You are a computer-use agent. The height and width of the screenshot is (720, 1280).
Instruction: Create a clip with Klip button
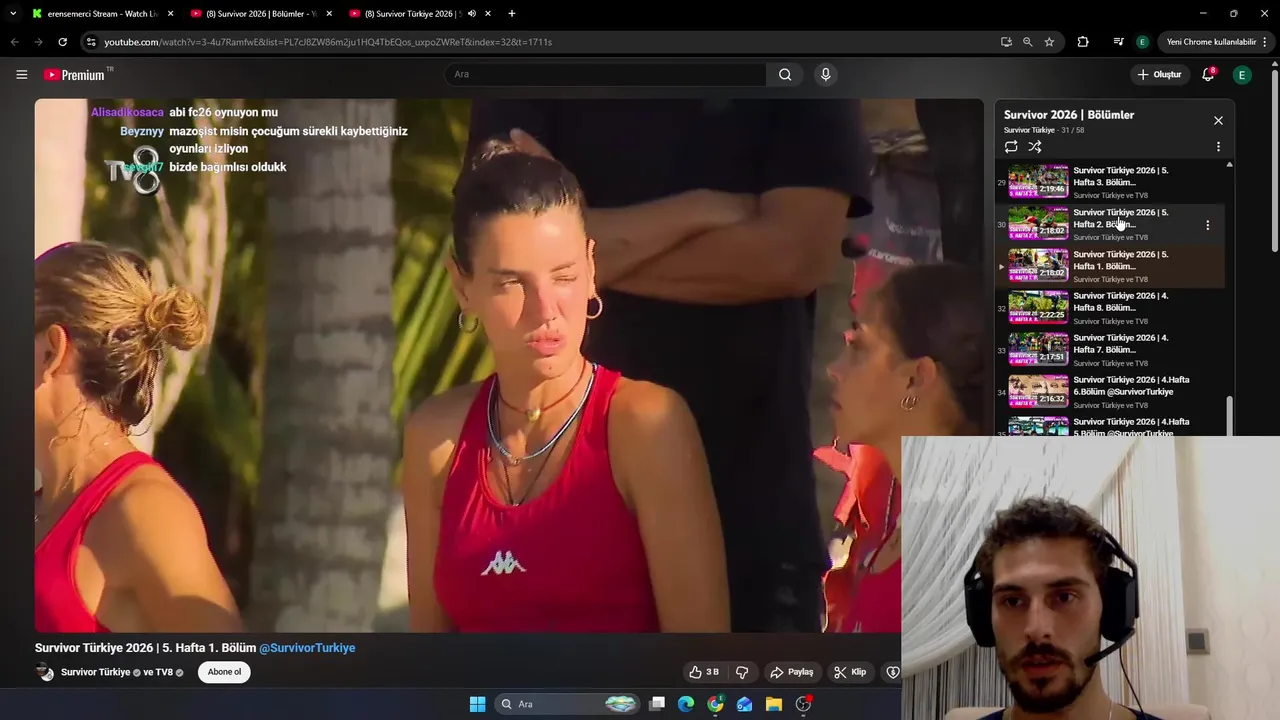[850, 672]
